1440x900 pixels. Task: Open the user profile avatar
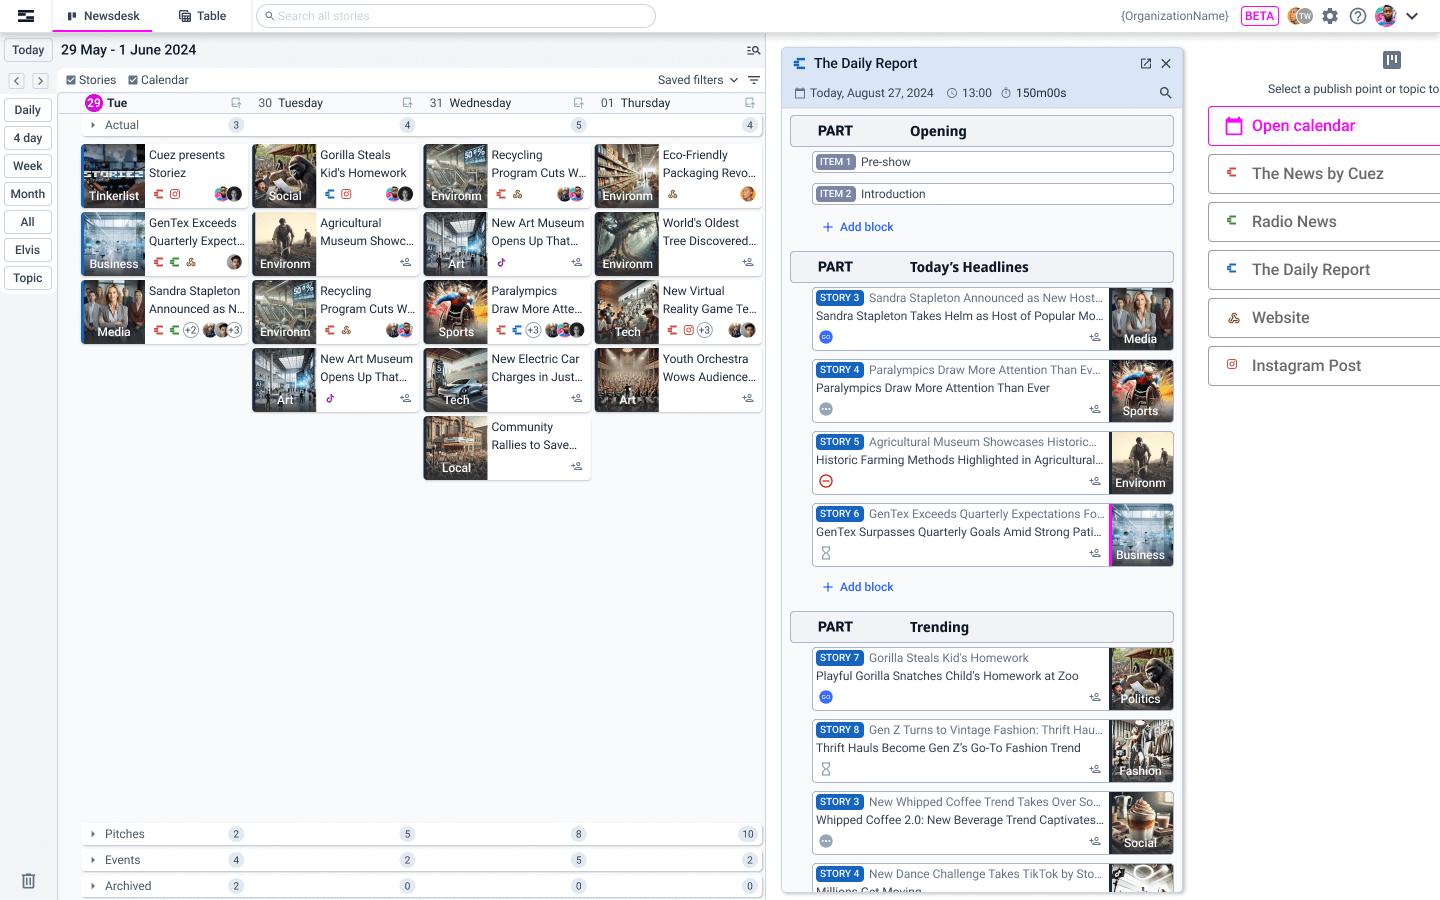(x=1385, y=16)
